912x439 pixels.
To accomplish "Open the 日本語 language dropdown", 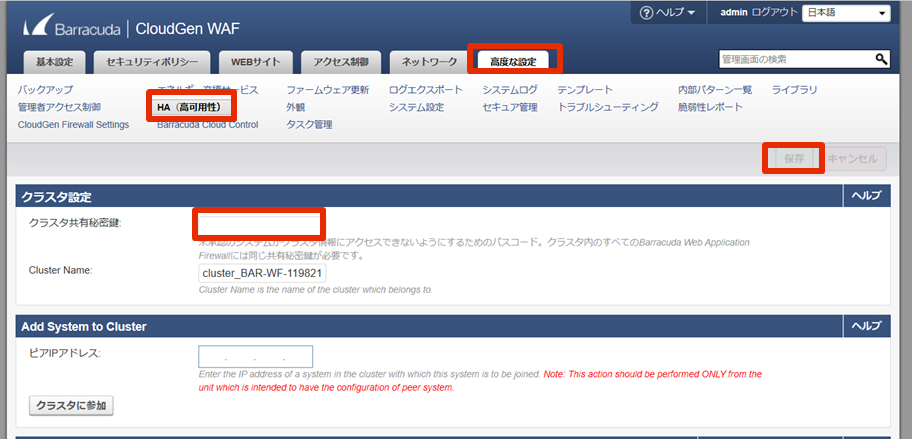I will (846, 13).
